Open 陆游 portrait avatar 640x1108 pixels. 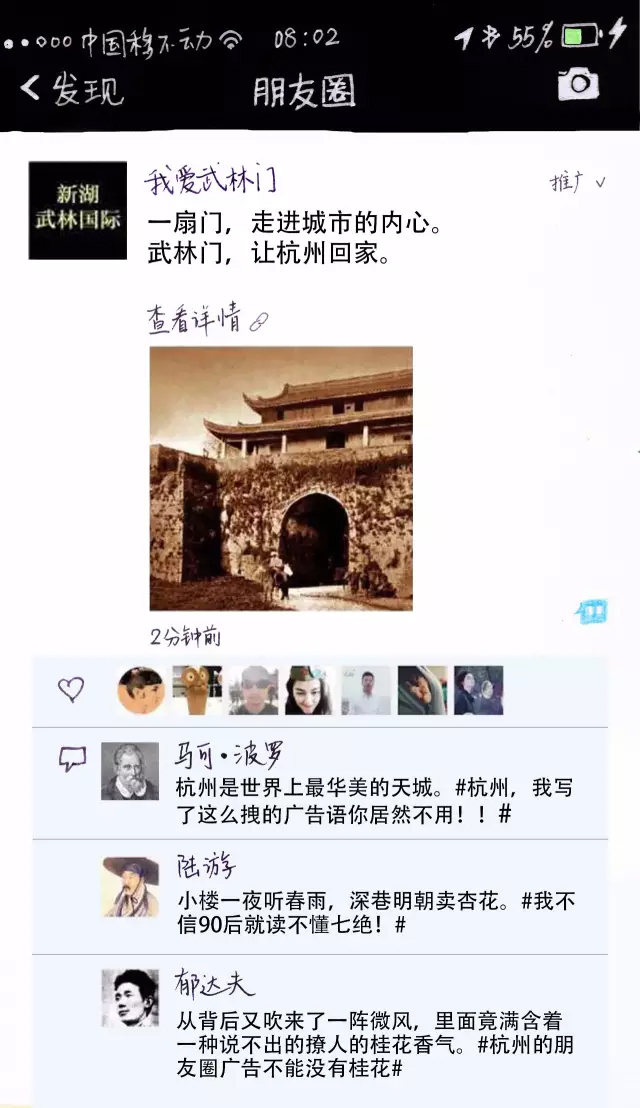pos(130,886)
